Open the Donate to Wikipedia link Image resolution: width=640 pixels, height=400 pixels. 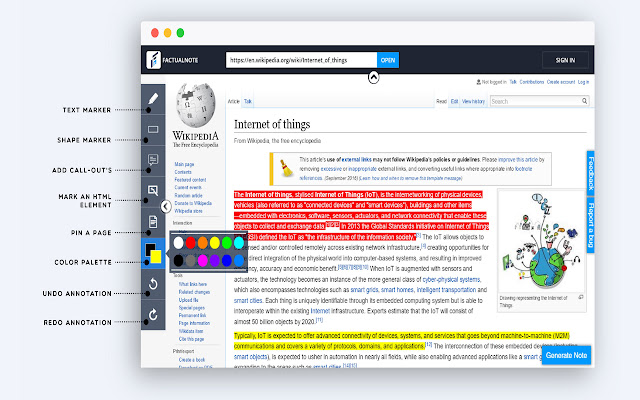193,203
